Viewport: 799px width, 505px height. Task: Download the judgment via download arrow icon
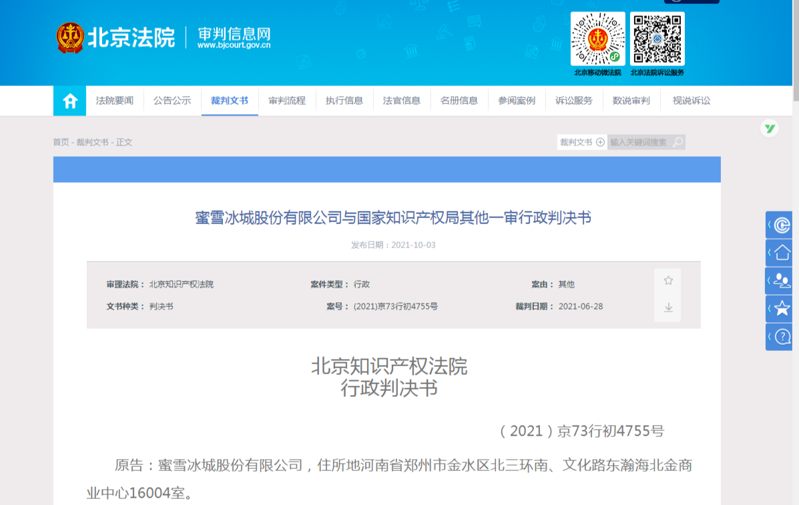(x=669, y=307)
